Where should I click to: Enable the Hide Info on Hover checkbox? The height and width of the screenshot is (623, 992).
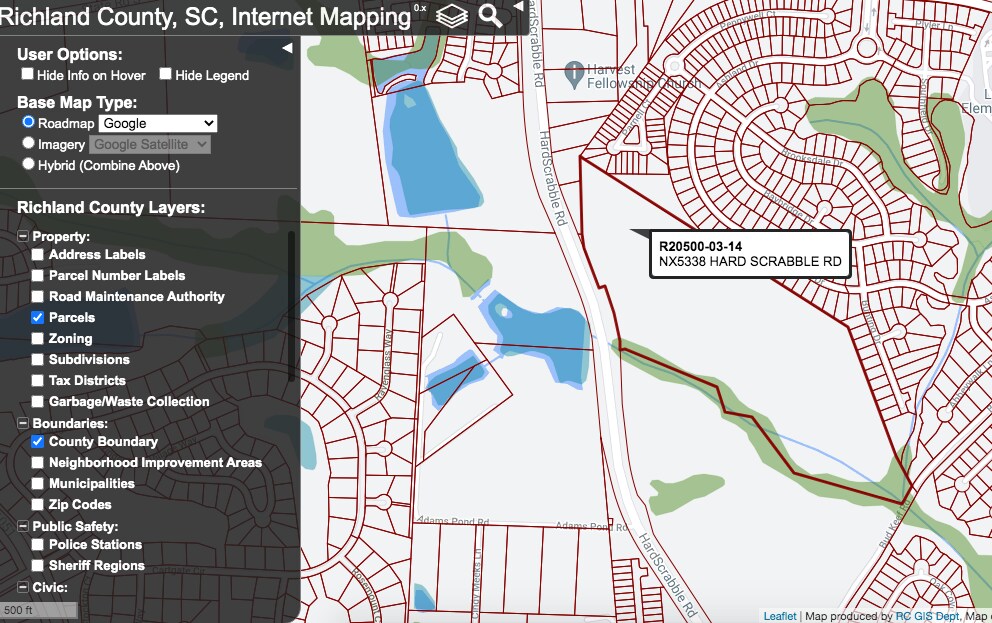[x=28, y=75]
